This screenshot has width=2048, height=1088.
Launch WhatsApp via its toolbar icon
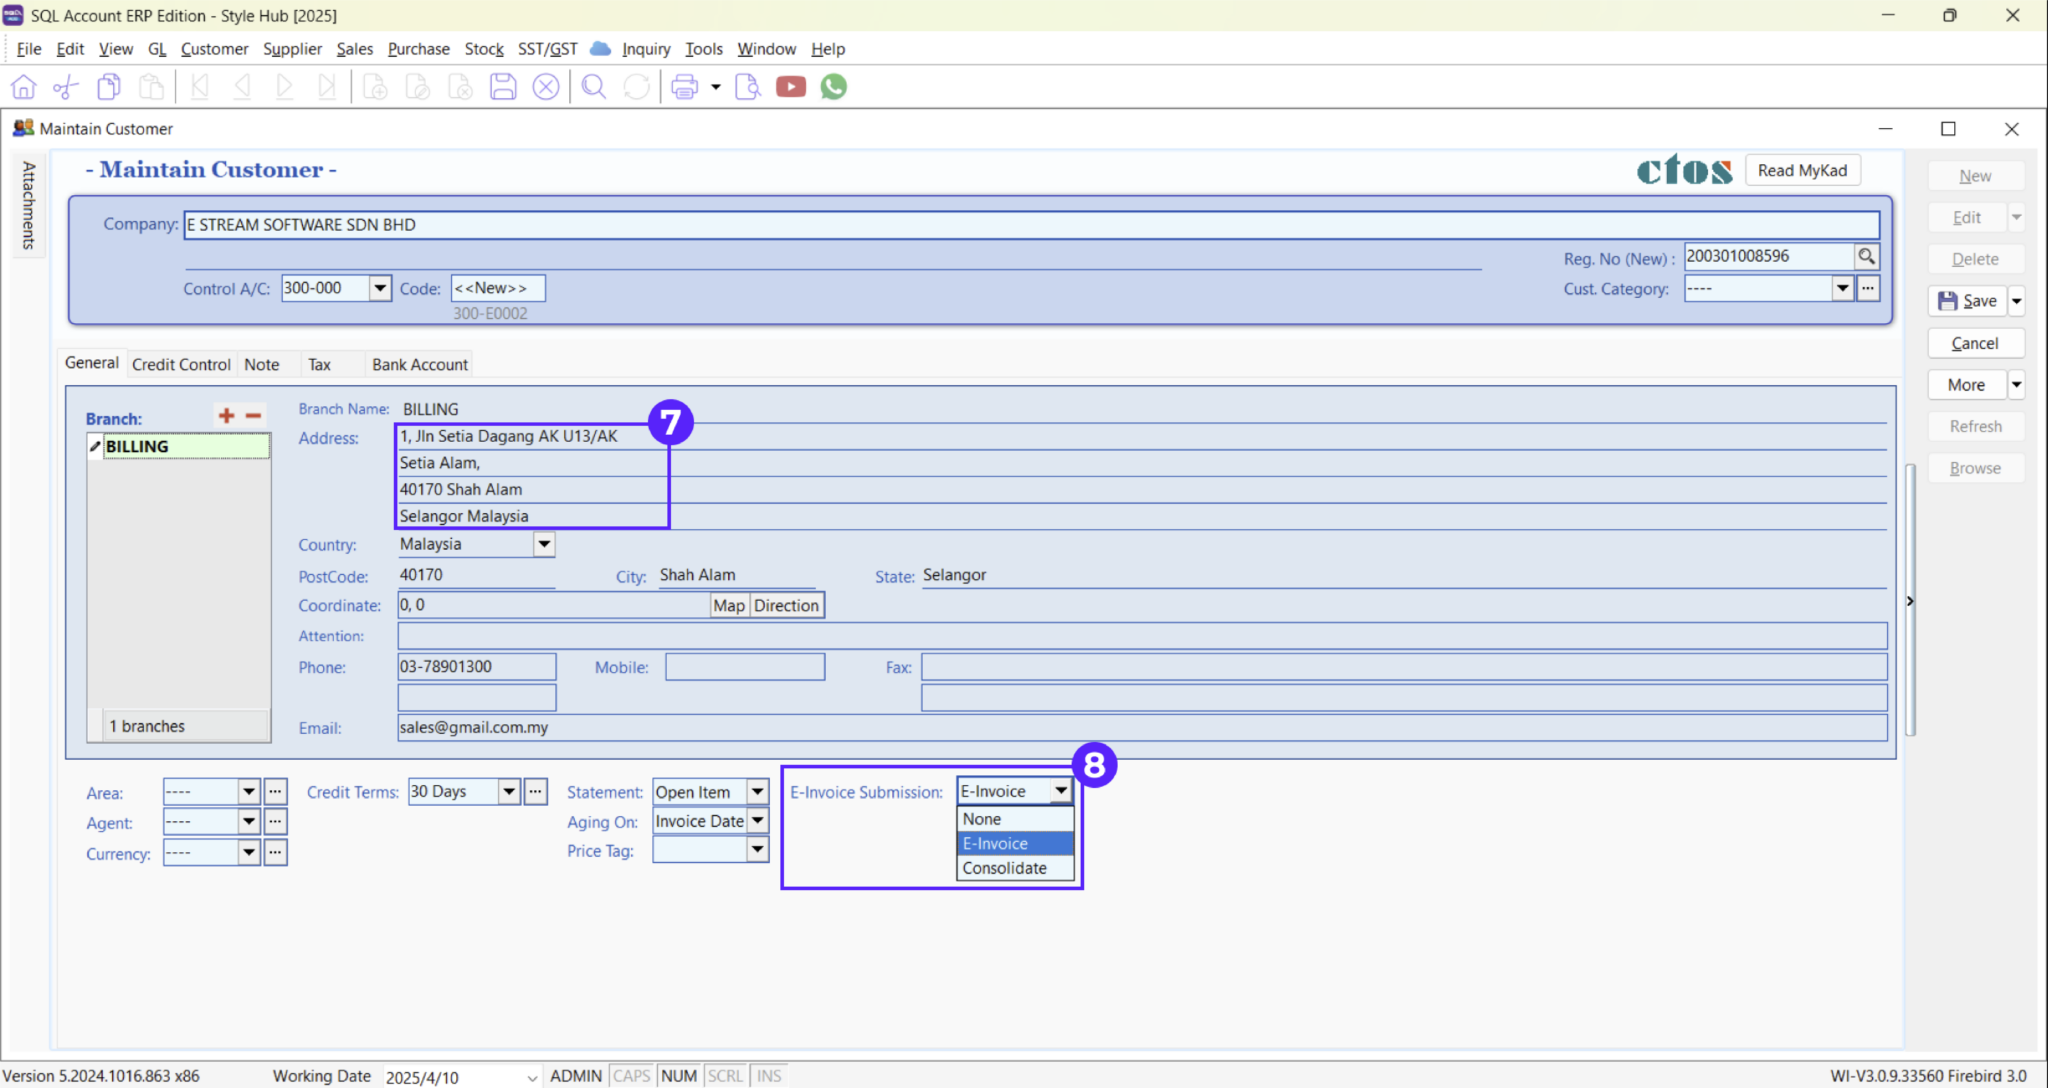coord(833,87)
